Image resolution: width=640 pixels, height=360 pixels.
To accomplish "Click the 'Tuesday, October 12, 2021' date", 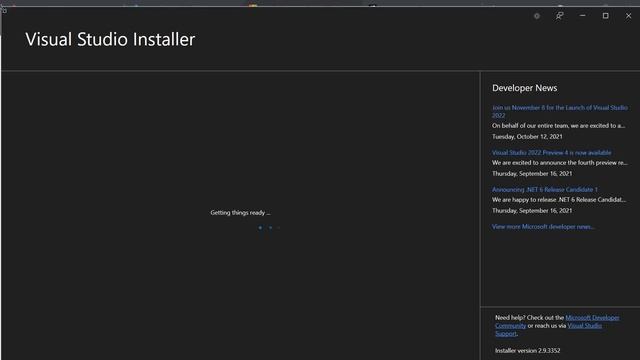I will (x=527, y=137).
